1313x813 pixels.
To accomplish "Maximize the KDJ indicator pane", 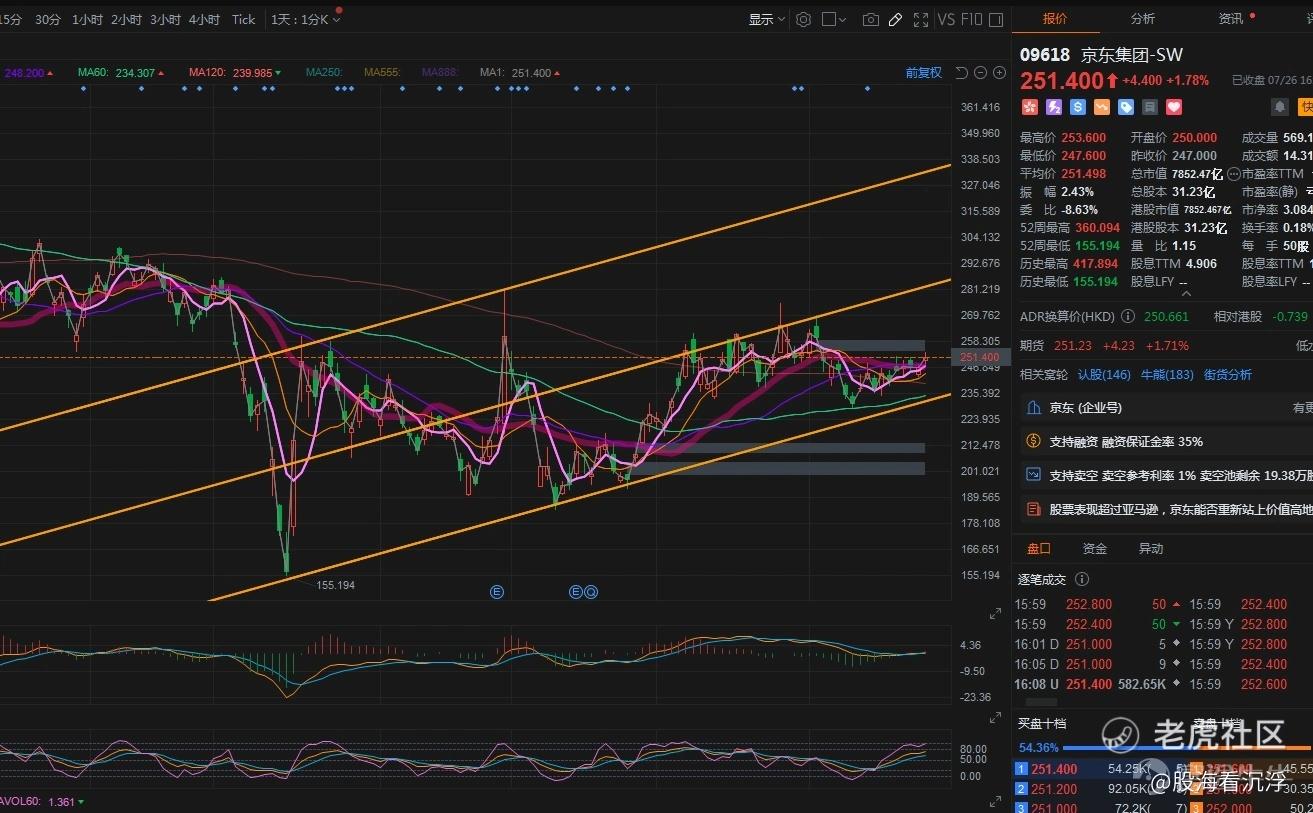I will point(995,800).
